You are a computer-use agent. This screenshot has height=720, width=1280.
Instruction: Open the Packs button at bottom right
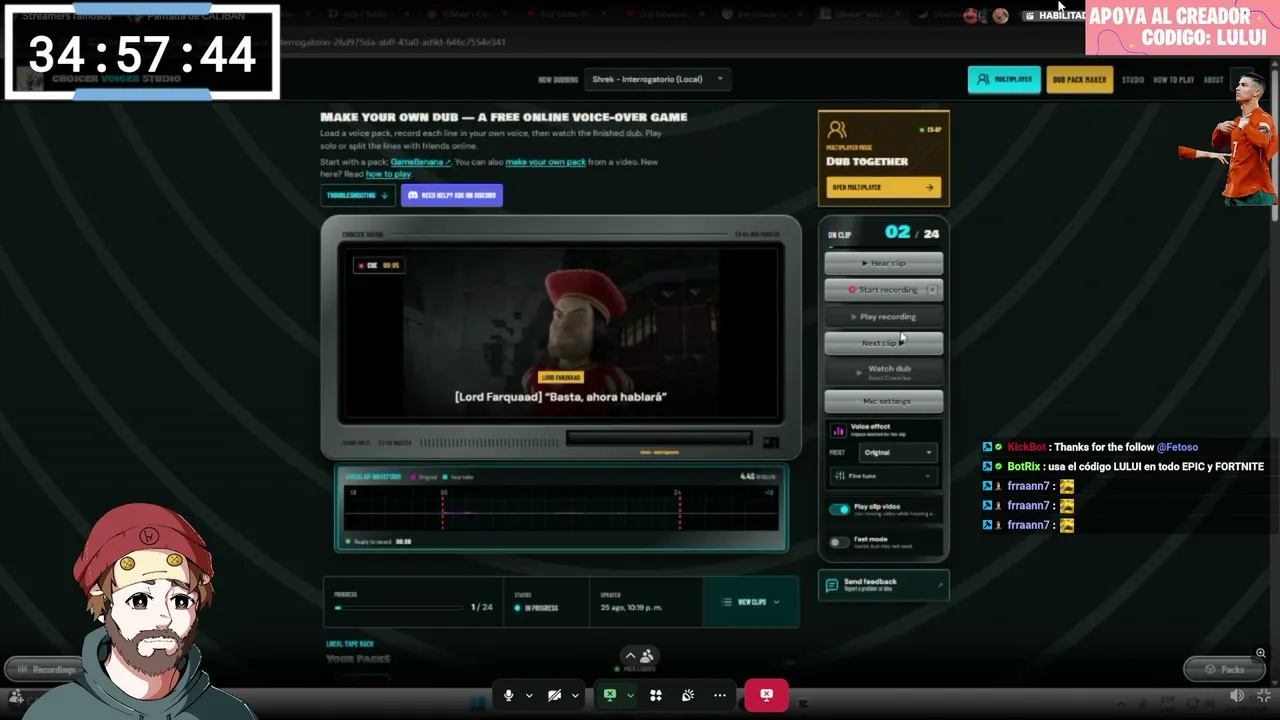coord(1224,669)
